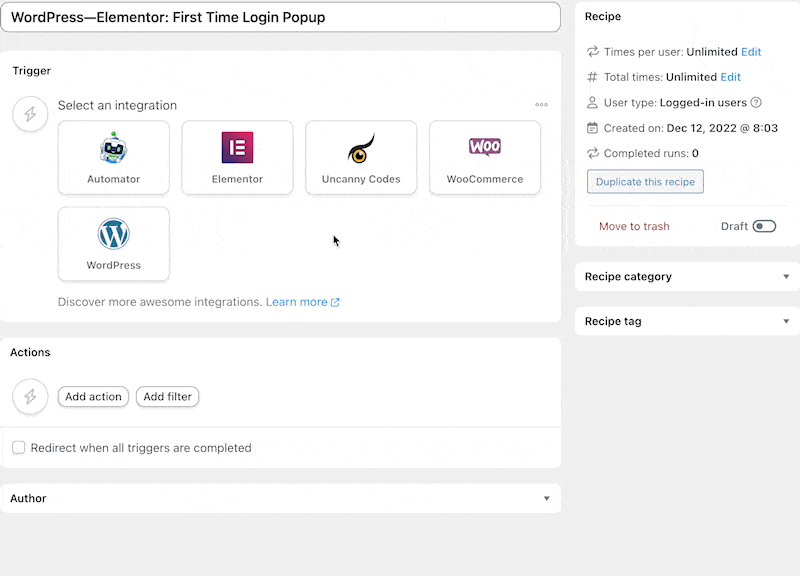The height and width of the screenshot is (576, 800).
Task: Open the trigger options ellipsis menu
Action: click(541, 104)
